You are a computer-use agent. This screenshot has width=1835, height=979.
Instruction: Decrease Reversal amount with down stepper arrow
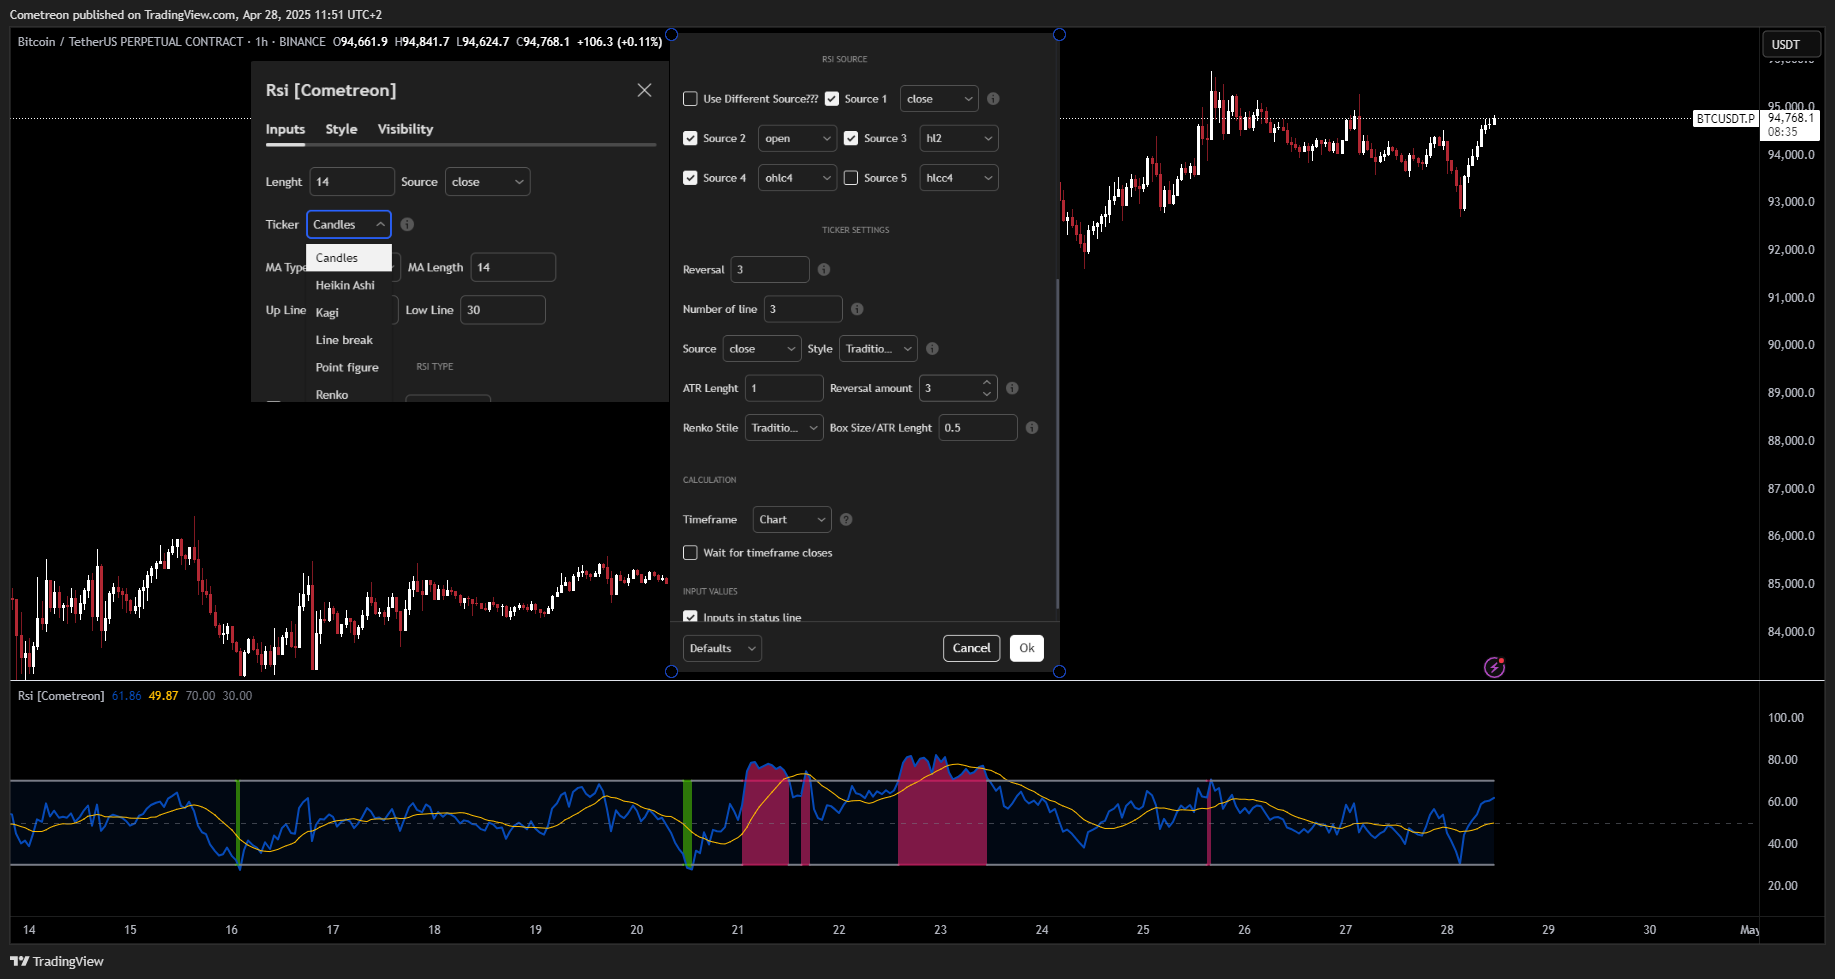click(987, 394)
